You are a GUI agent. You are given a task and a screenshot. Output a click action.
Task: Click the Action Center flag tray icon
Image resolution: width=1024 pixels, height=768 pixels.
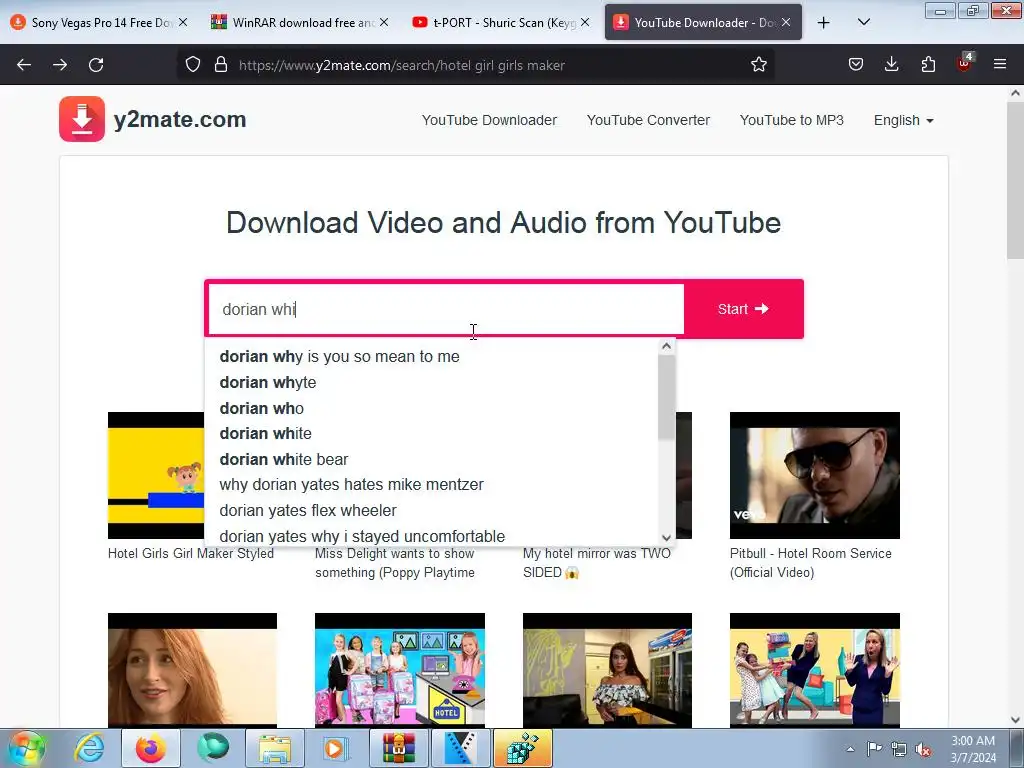[x=874, y=749]
